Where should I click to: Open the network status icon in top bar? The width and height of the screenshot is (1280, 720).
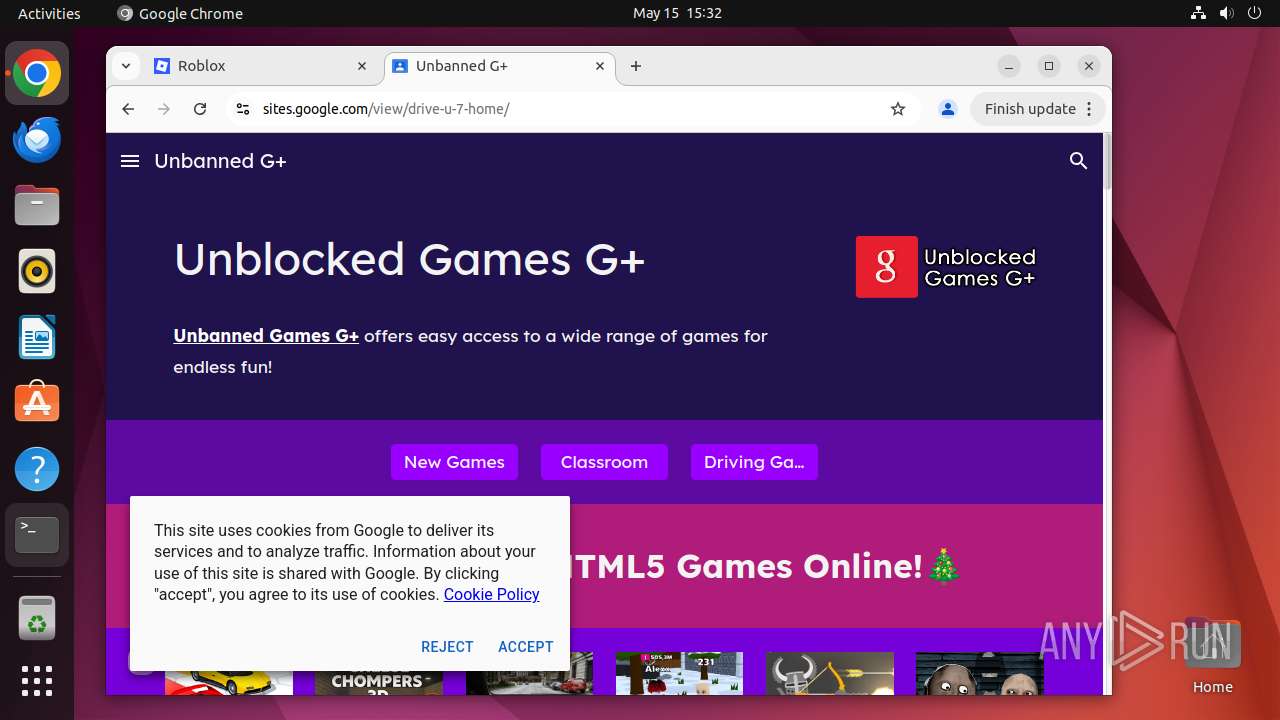pyautogui.click(x=1199, y=13)
